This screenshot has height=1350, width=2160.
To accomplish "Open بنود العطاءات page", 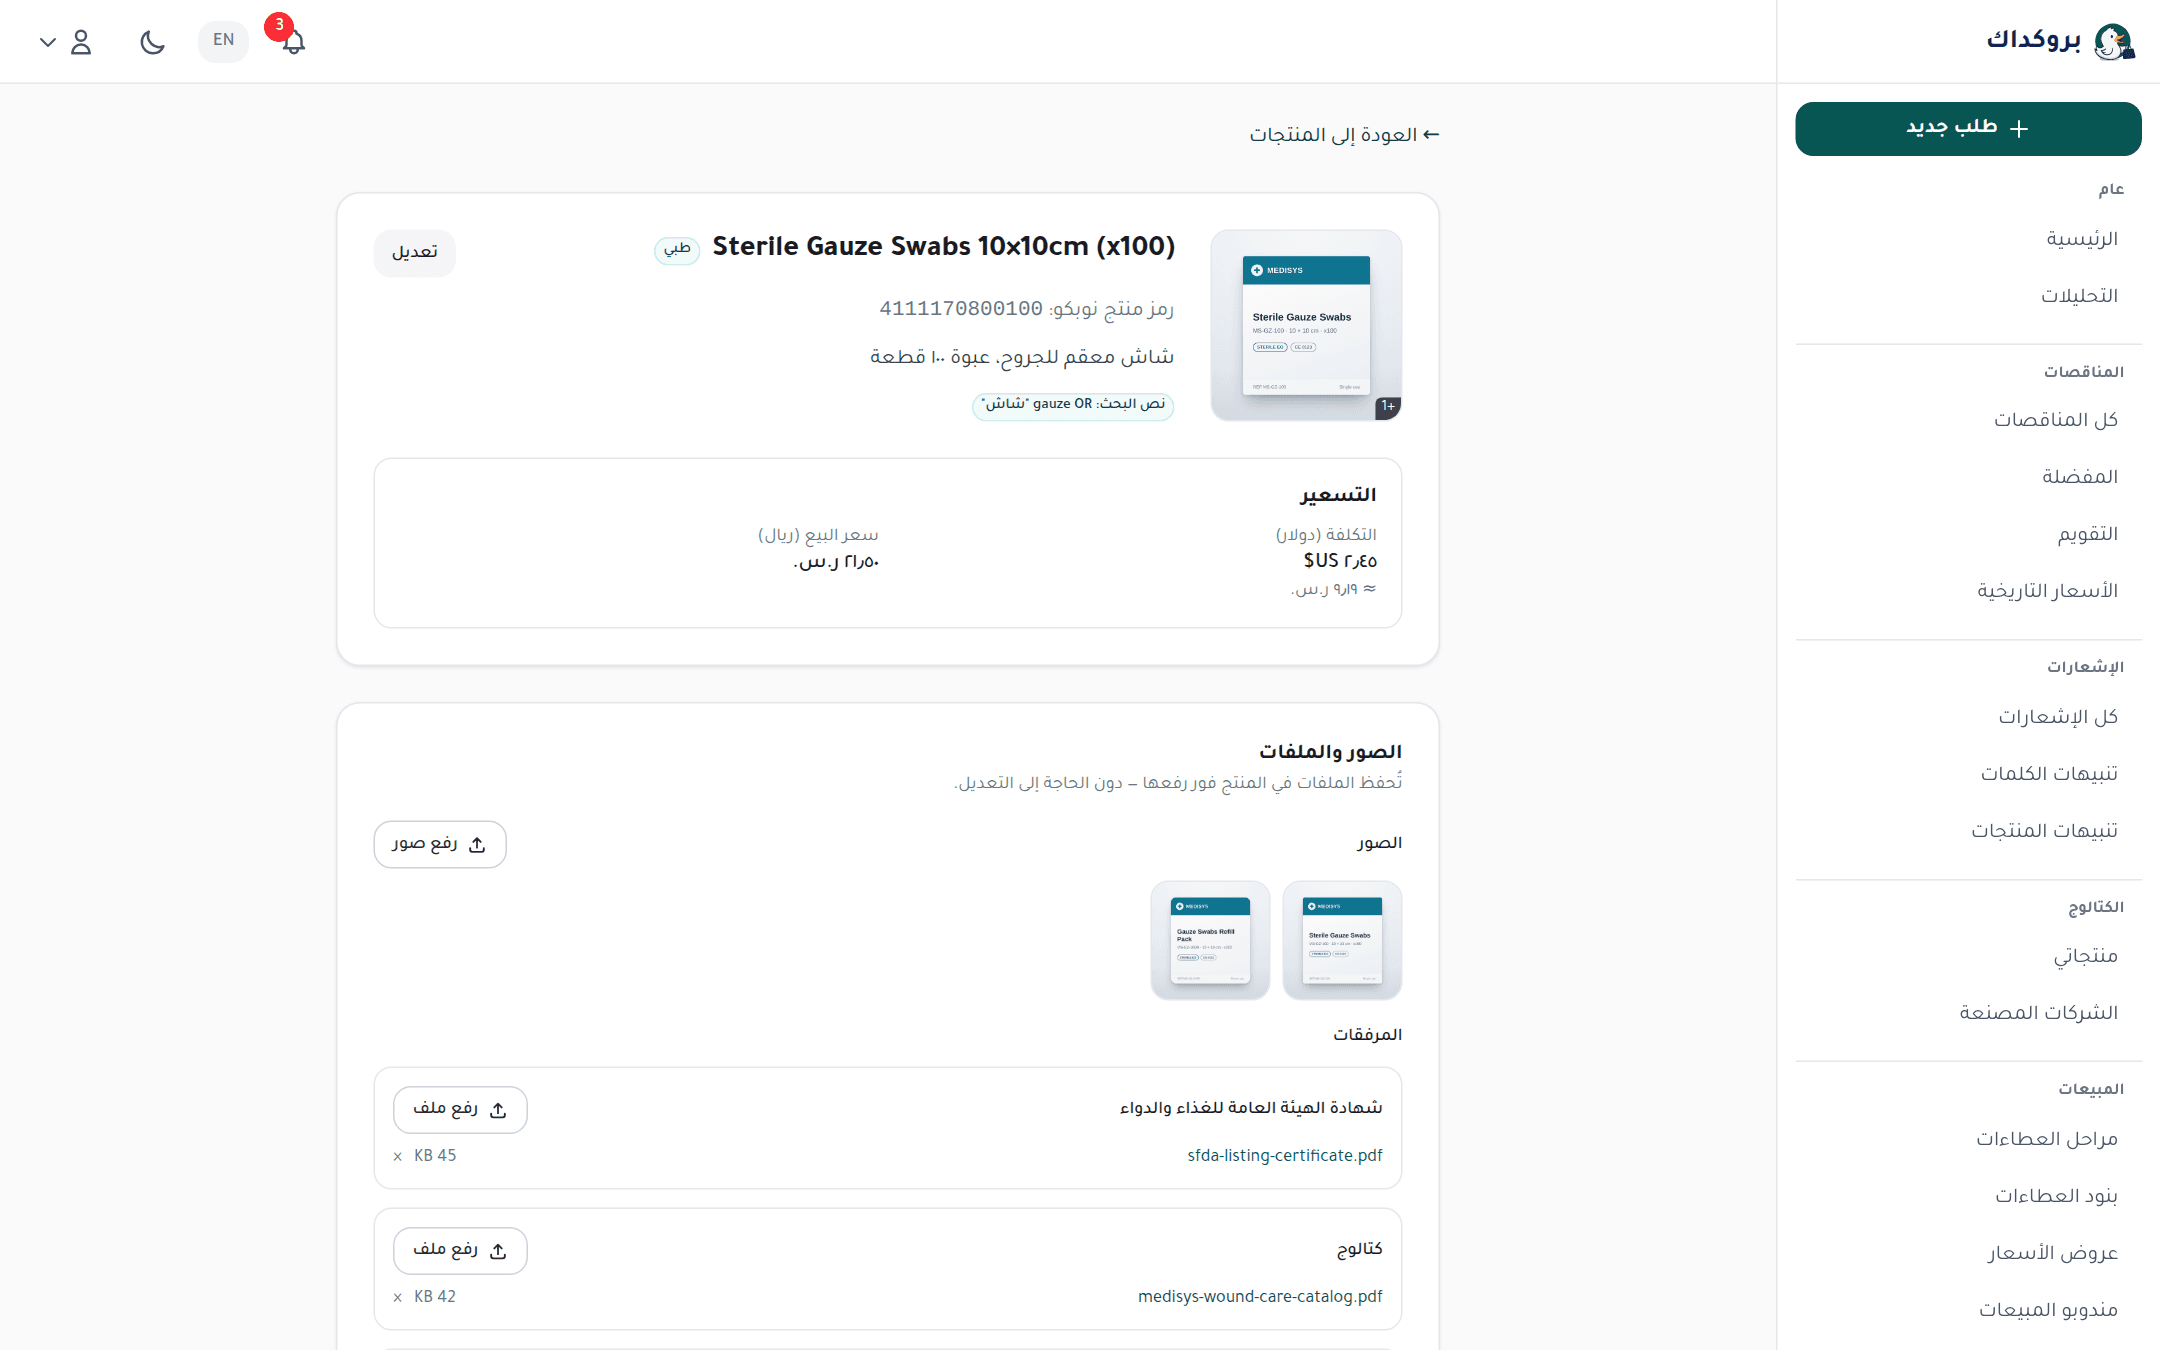I will tap(2057, 1196).
